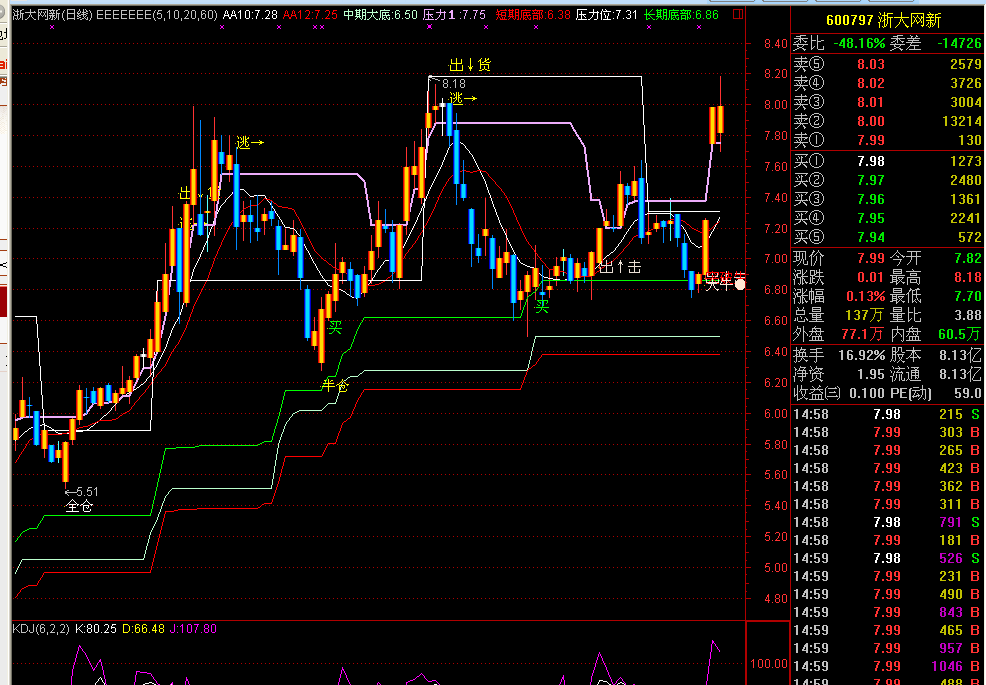This screenshot has height=685, width=986.
Task: Click the 换手 turnover rate value
Action: tap(861, 354)
